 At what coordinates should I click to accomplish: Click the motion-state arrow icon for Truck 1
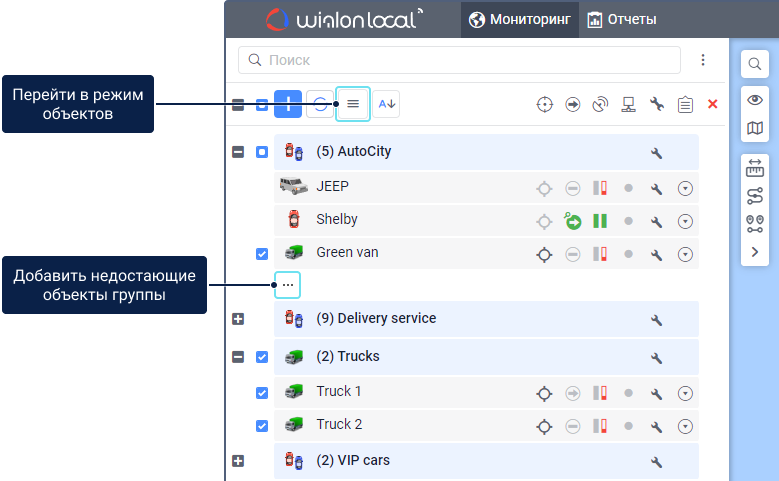coord(573,394)
